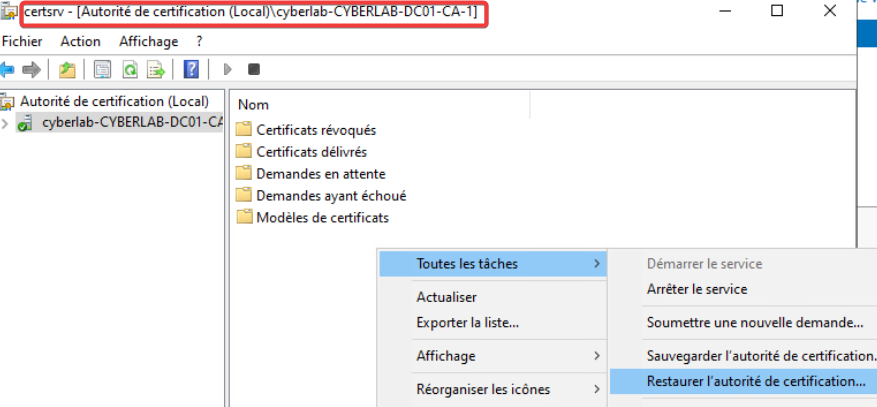Open the Certificats révoqués folder
Screen dimensions: 877x407
coord(315,129)
